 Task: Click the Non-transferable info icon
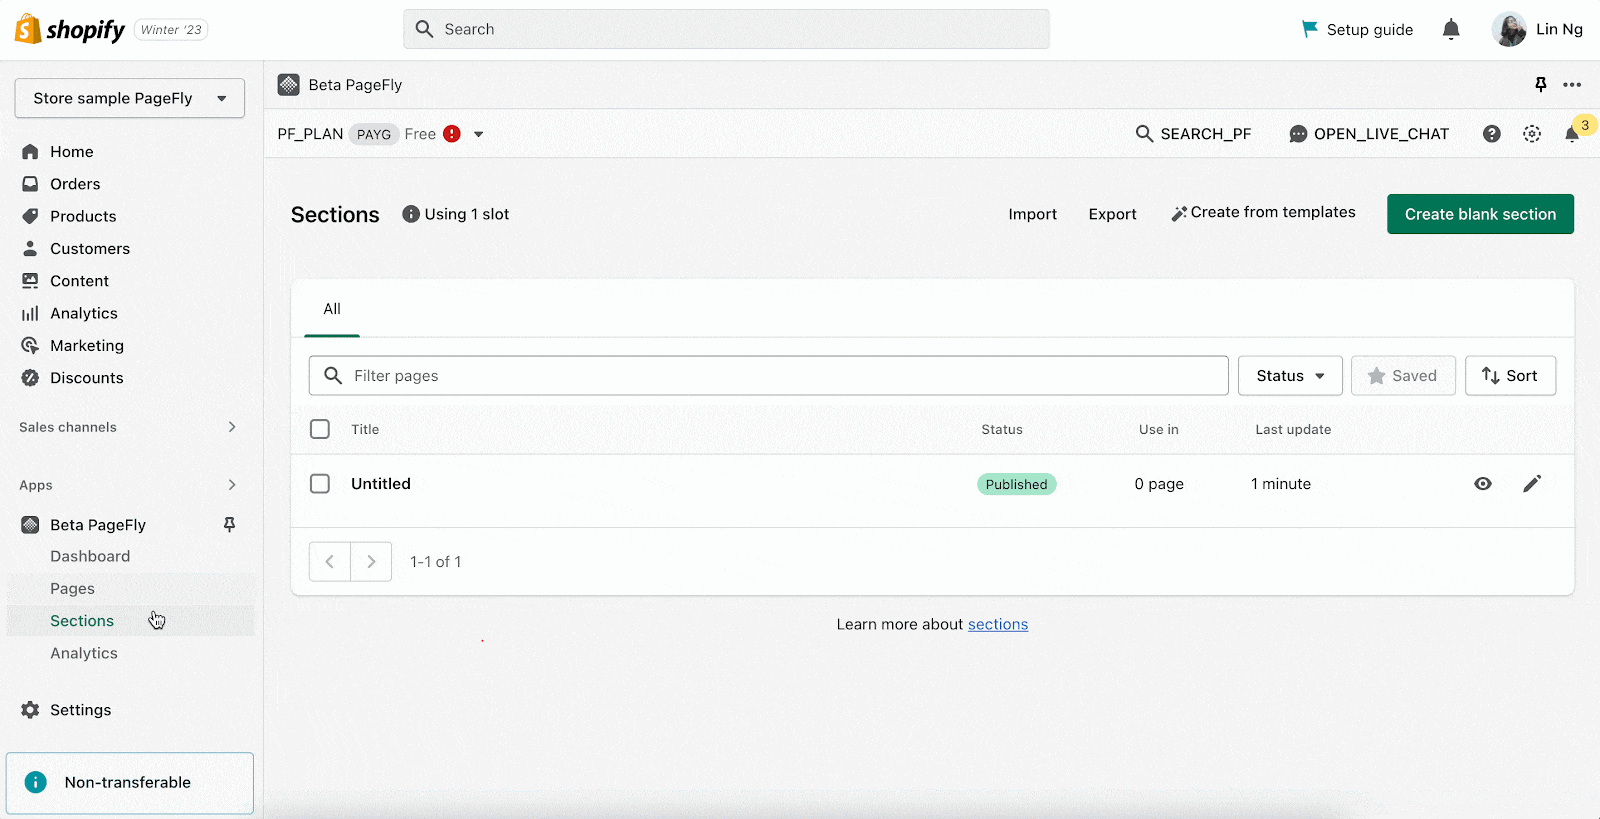[x=35, y=782]
